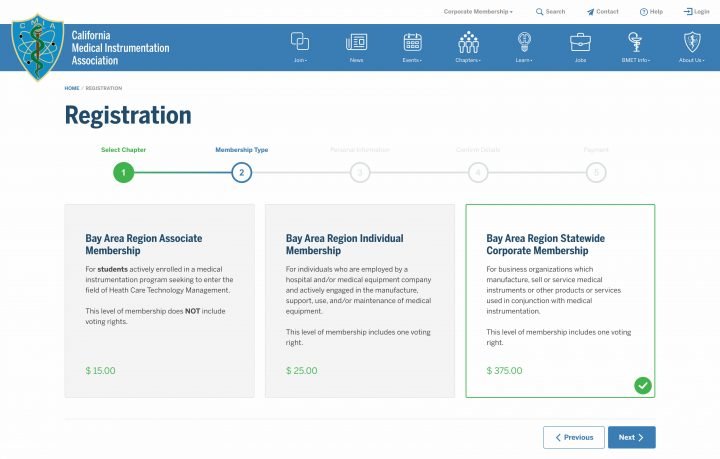
Task: Click the About Us label
Action: pyautogui.click(x=692, y=60)
